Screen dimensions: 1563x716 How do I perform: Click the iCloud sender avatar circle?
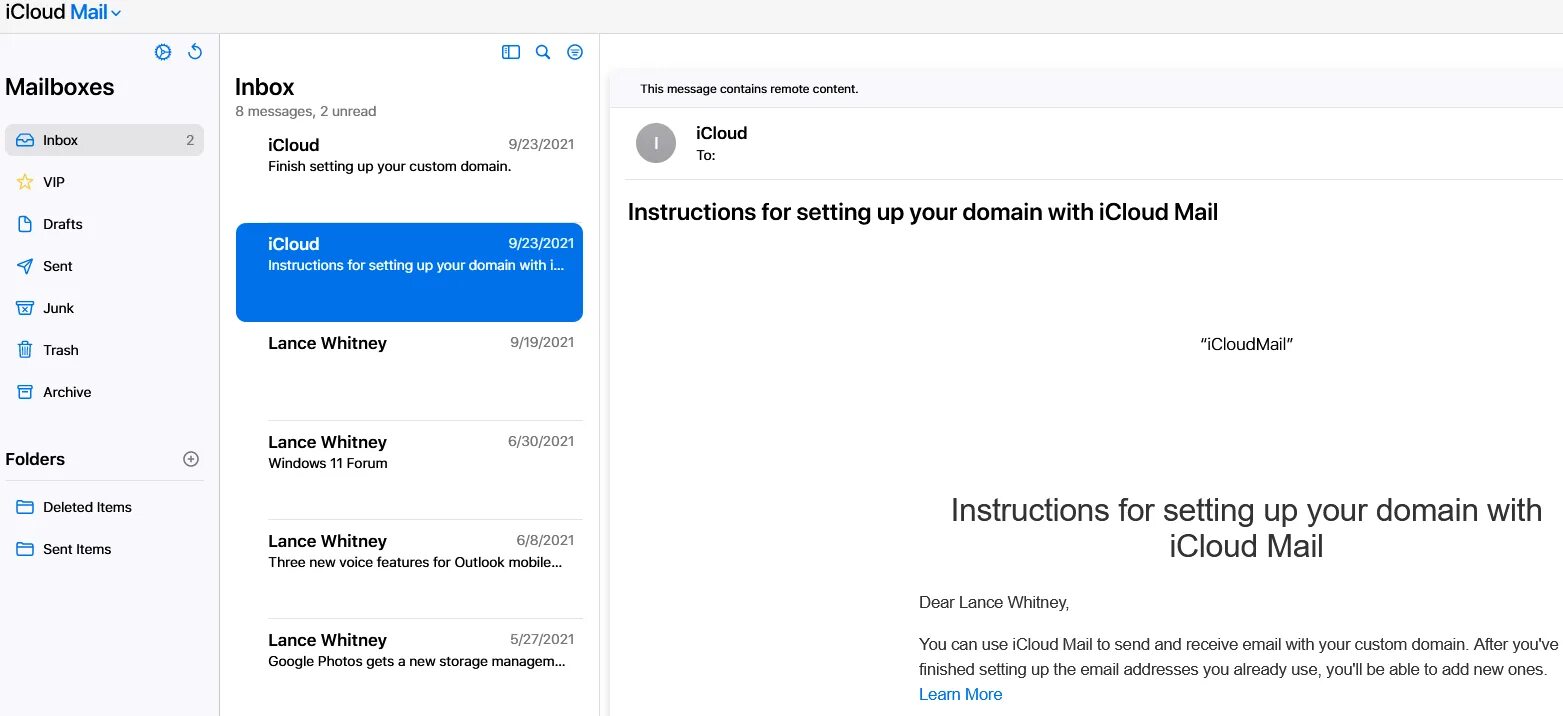pyautogui.click(x=656, y=143)
